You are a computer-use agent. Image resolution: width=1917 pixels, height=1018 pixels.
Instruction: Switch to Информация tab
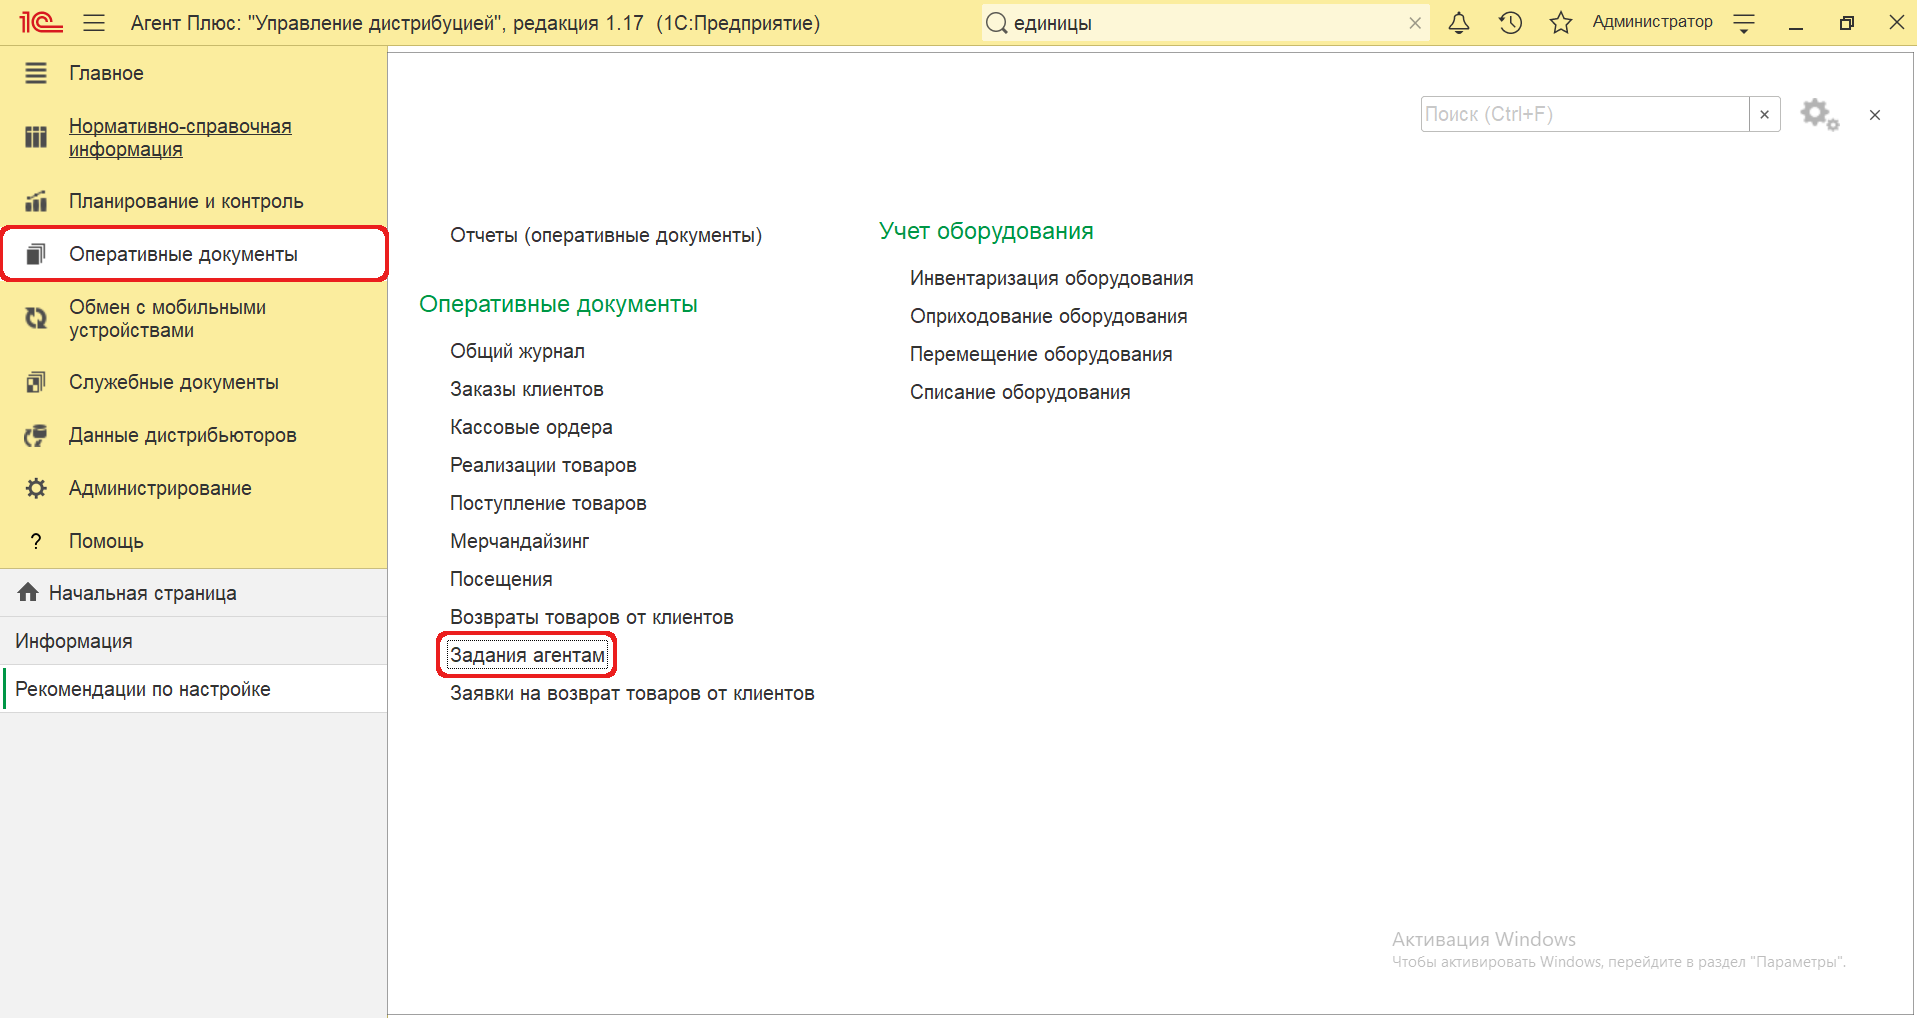coord(194,641)
